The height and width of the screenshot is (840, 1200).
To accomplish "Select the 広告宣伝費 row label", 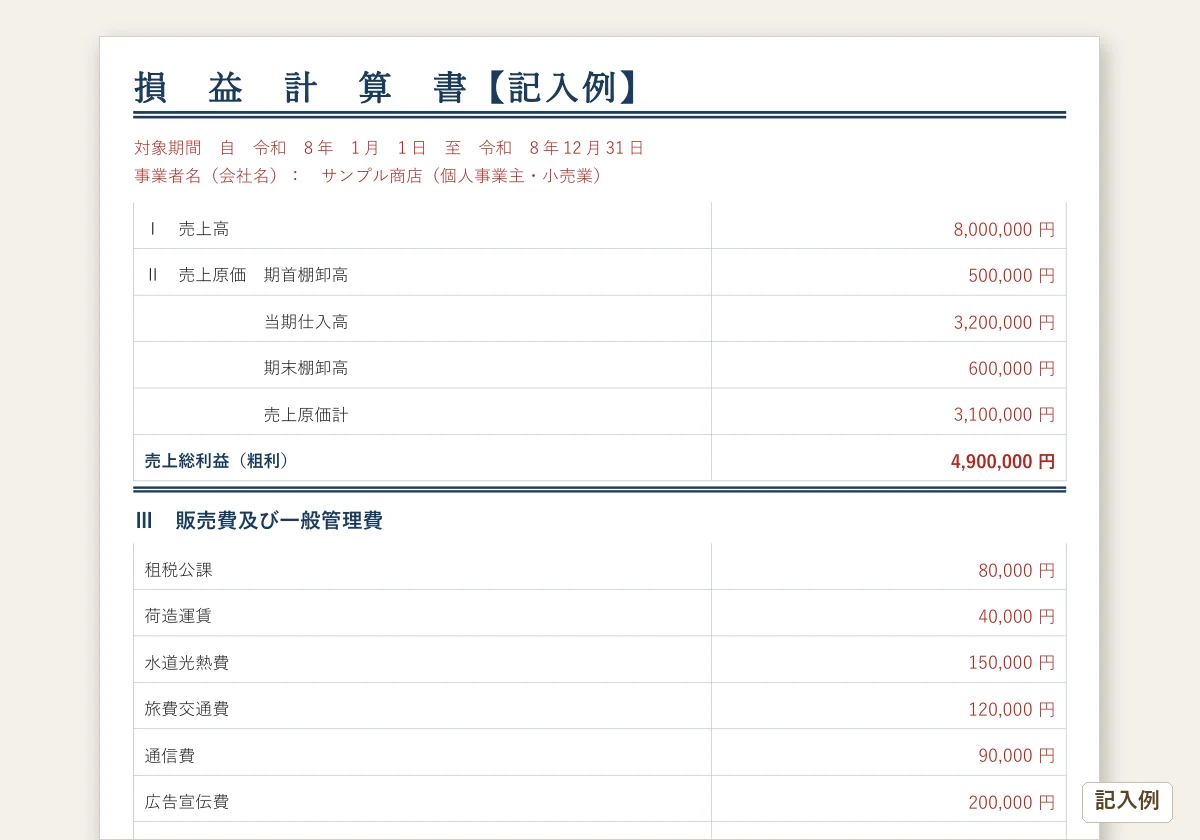I will pyautogui.click(x=187, y=802).
